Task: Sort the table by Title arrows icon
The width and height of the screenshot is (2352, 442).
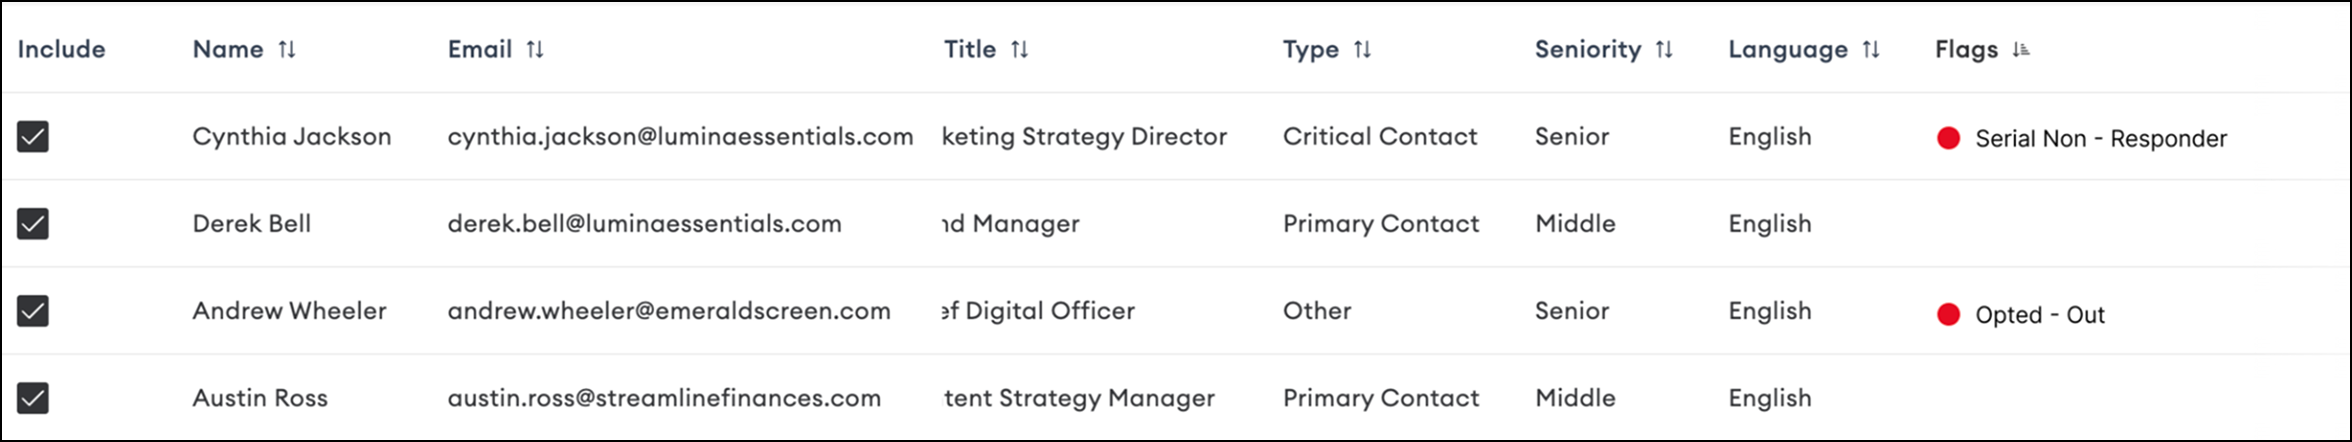Action: [1019, 50]
